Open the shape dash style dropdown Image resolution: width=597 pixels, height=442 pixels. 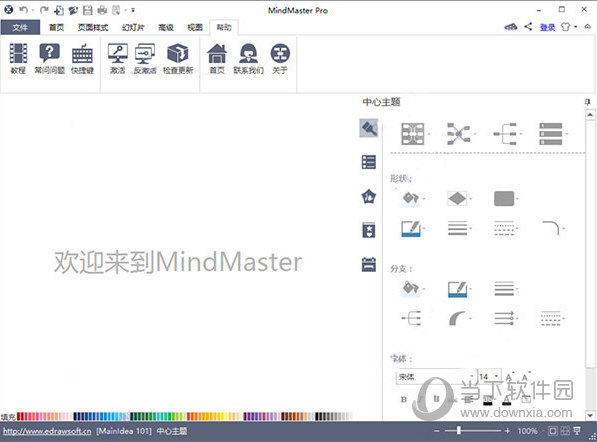(506, 228)
